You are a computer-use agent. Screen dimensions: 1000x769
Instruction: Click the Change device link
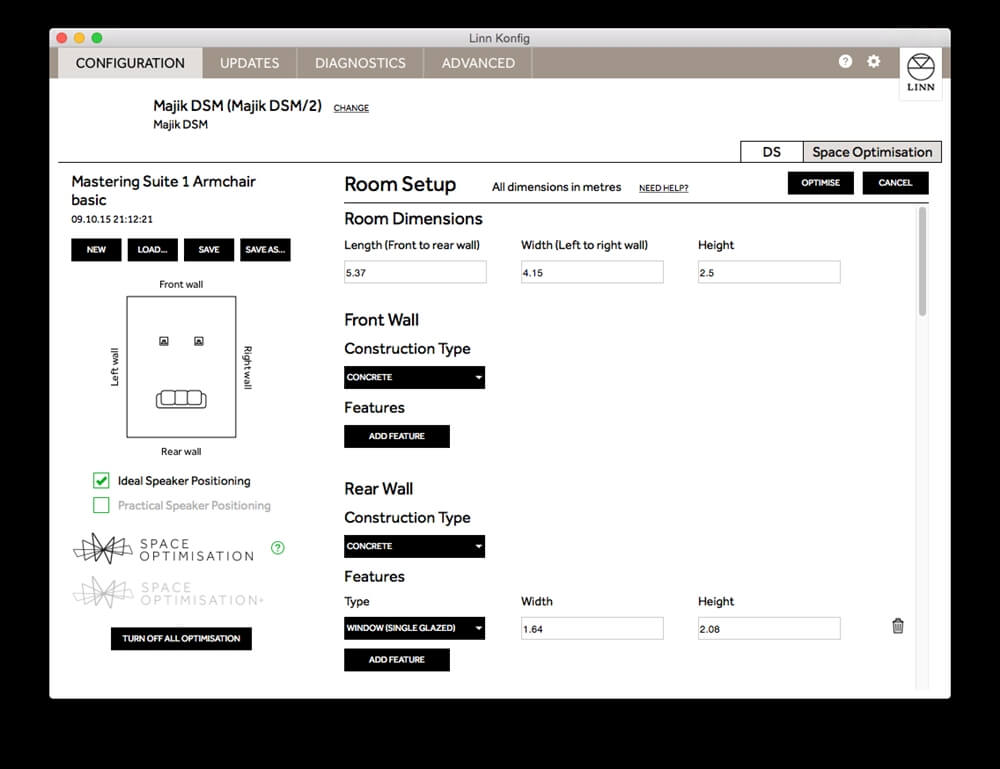(x=351, y=108)
